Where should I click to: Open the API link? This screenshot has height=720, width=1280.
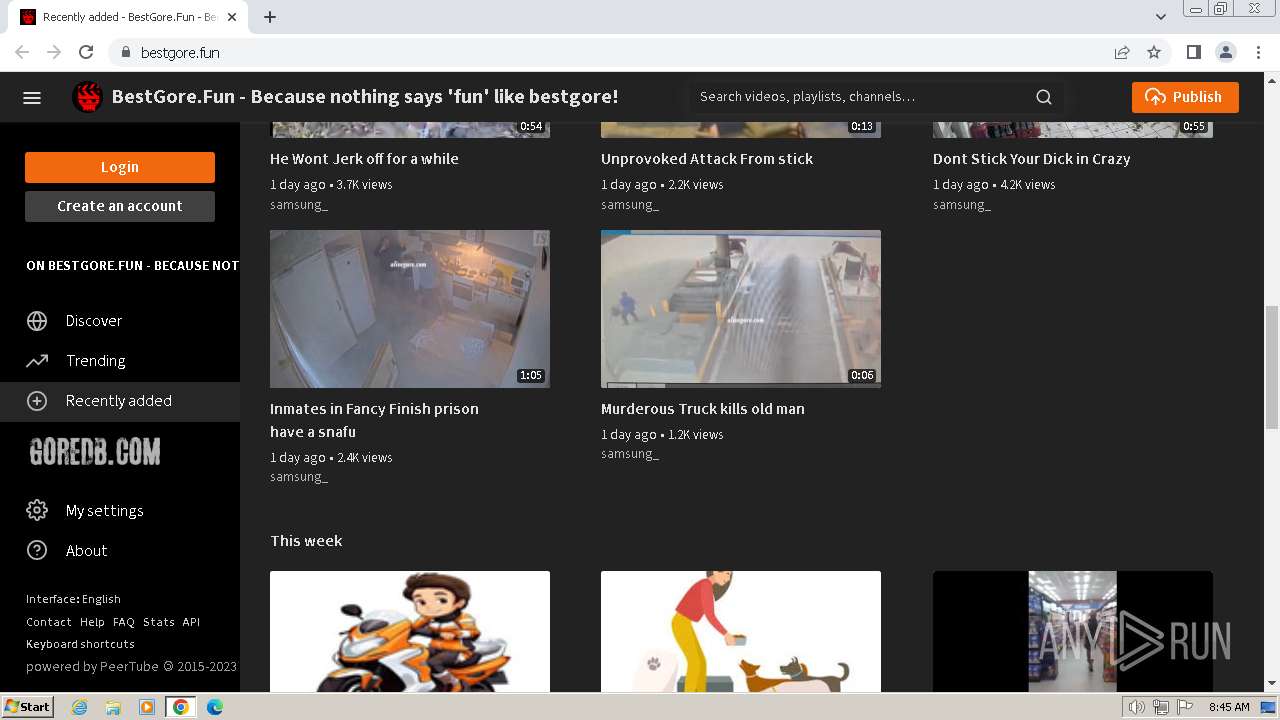[x=191, y=622]
